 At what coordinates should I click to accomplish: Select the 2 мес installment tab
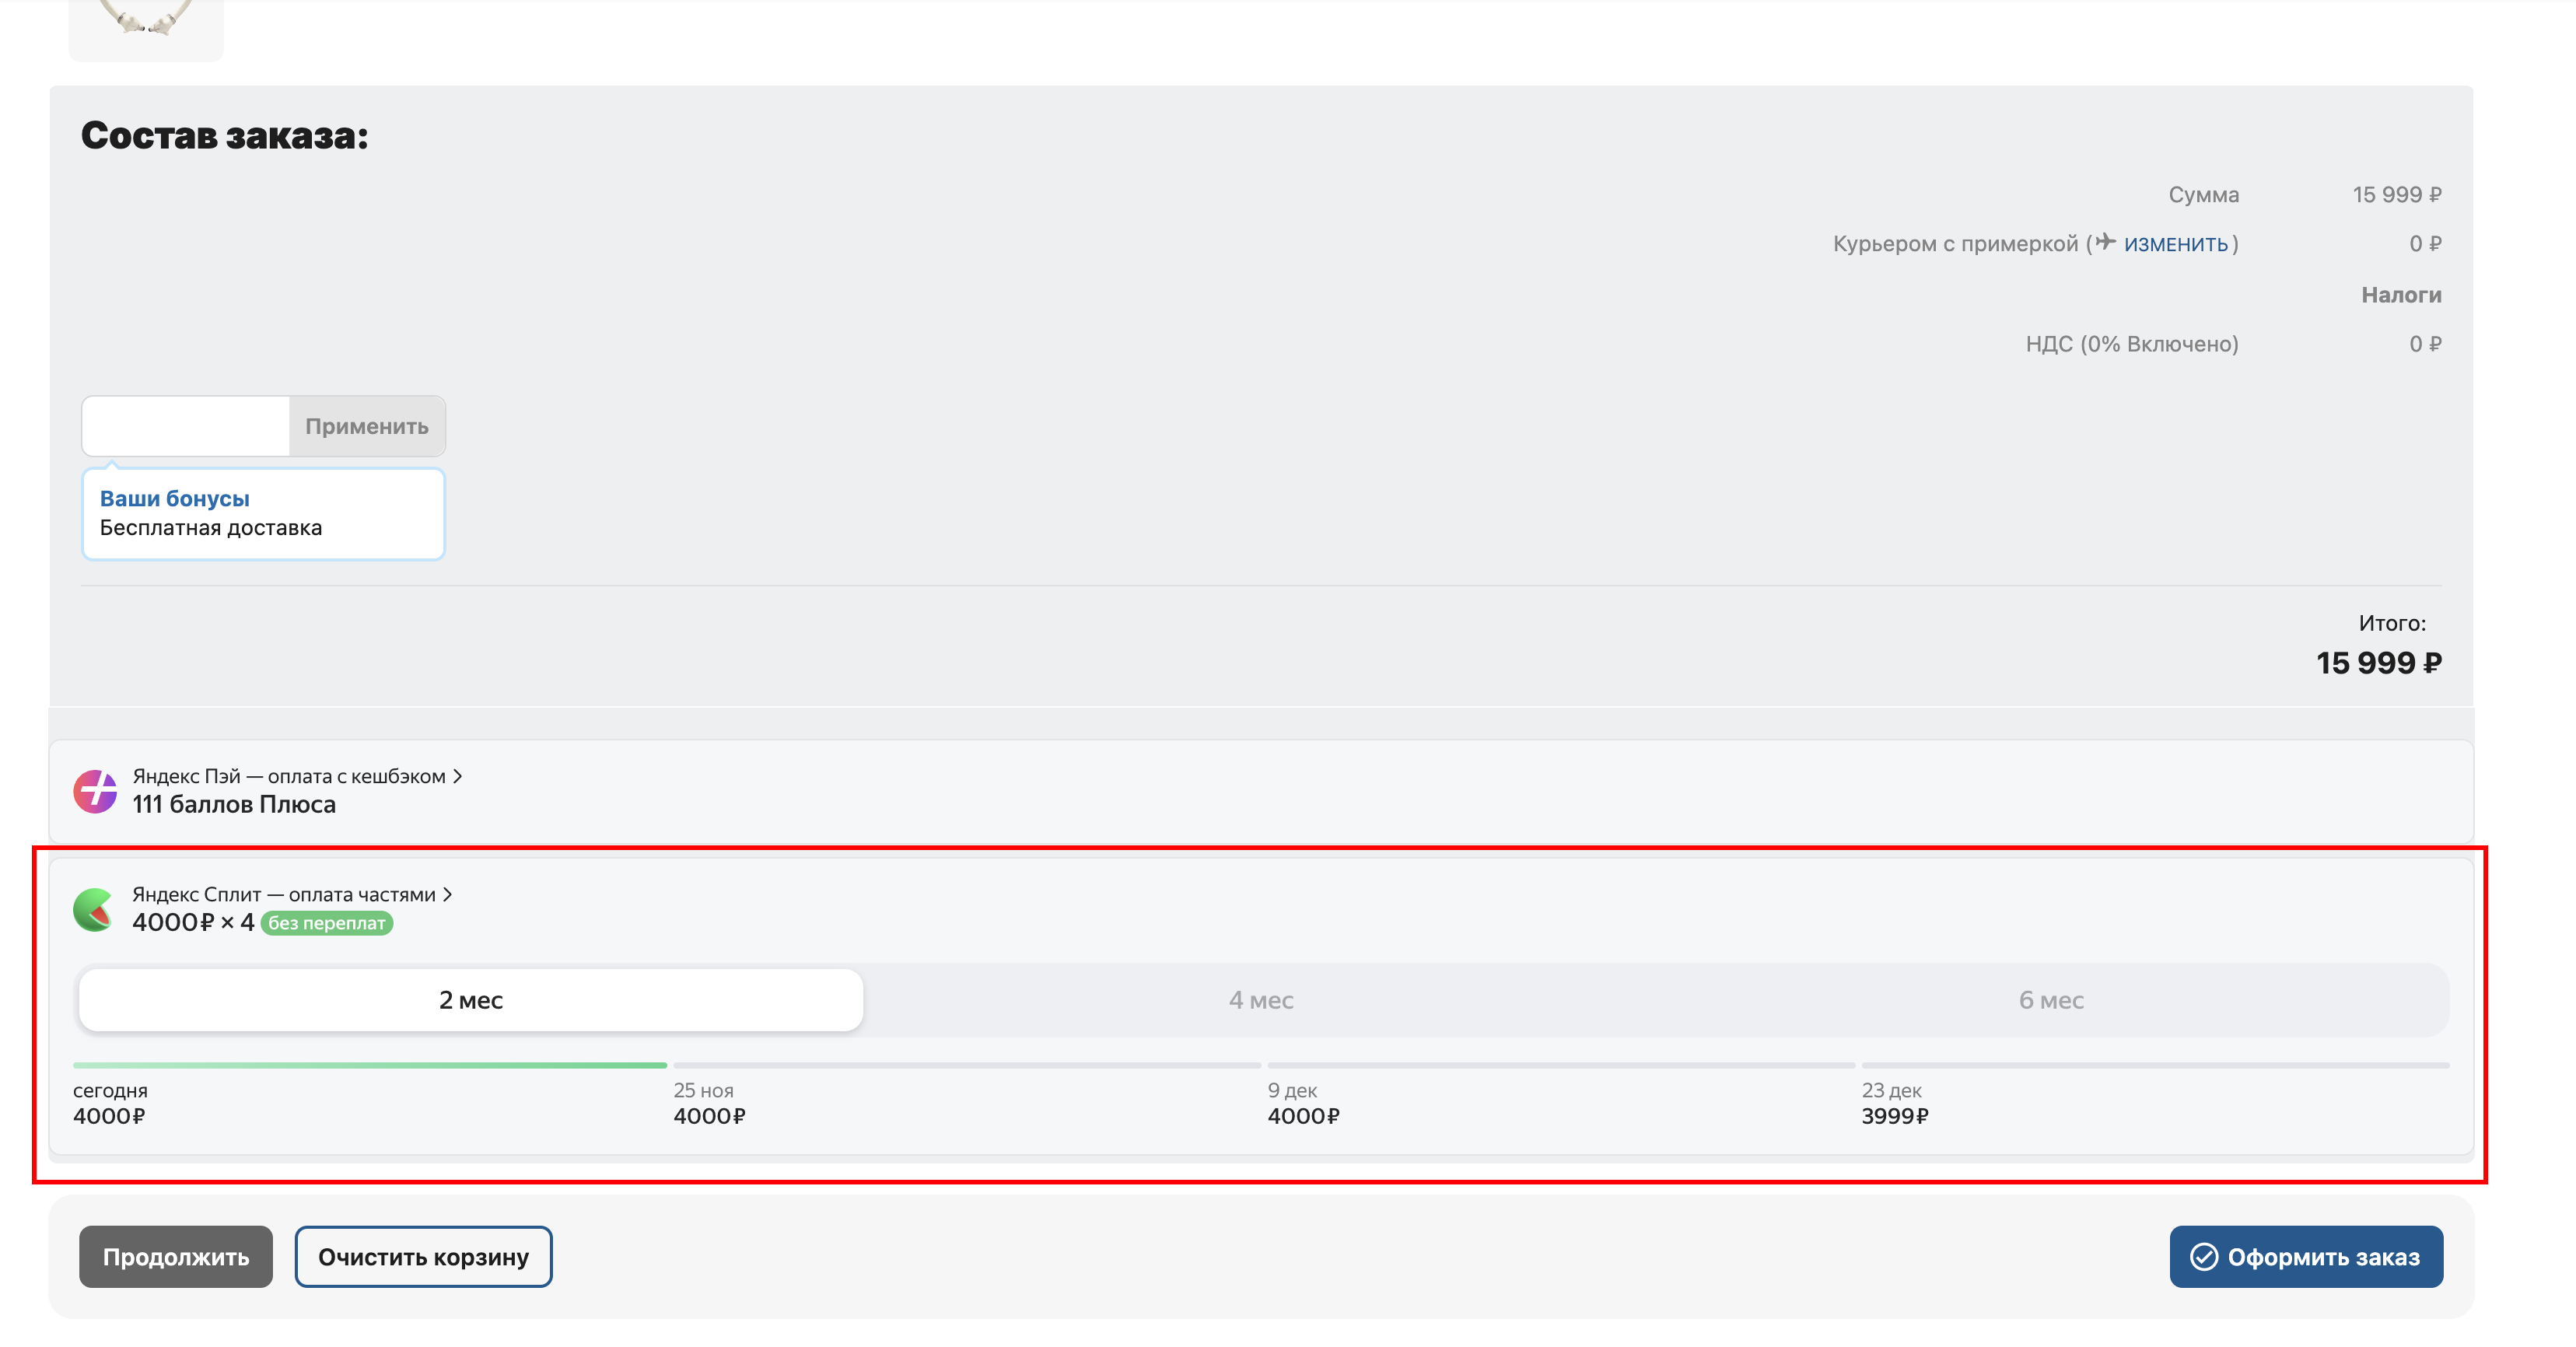pos(470,1000)
